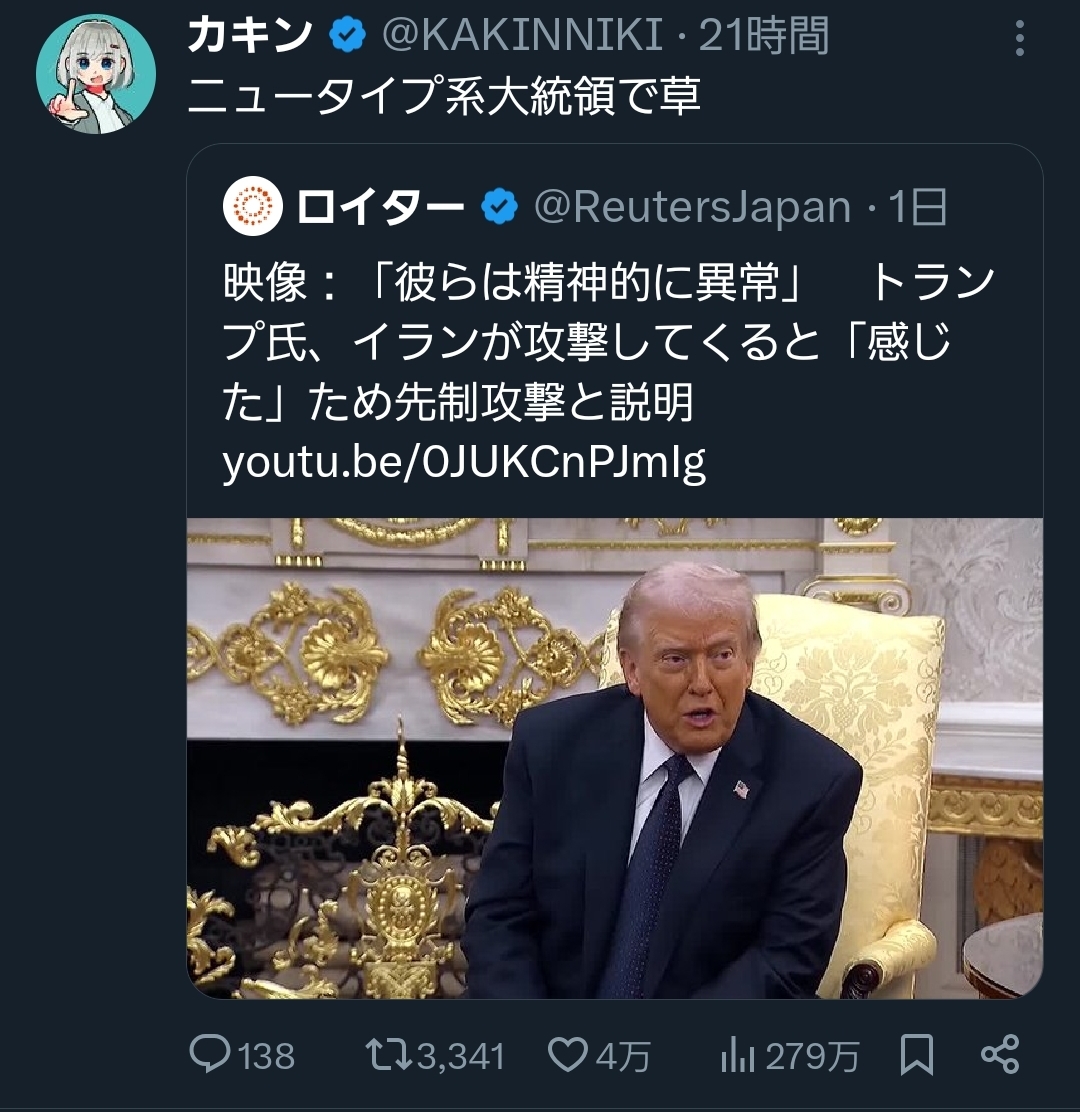Open the youtu.be/0JUKCnPJmIg link
Image resolution: width=1080 pixels, height=1112 pixels.
click(464, 462)
